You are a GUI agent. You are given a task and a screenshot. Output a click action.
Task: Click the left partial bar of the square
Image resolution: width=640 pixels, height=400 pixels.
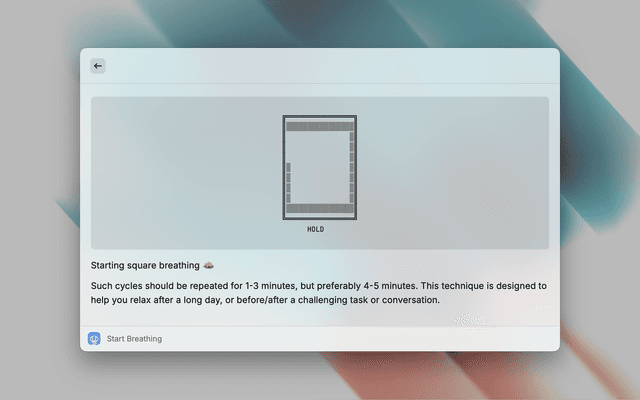coord(288,182)
